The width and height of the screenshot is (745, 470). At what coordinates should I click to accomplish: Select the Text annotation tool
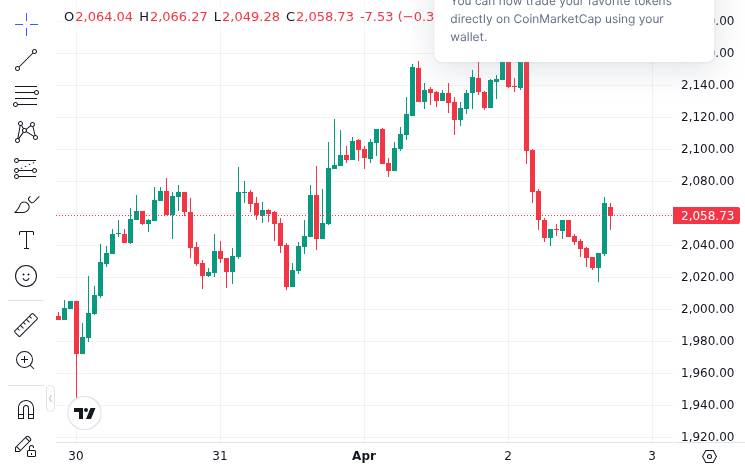coord(26,240)
